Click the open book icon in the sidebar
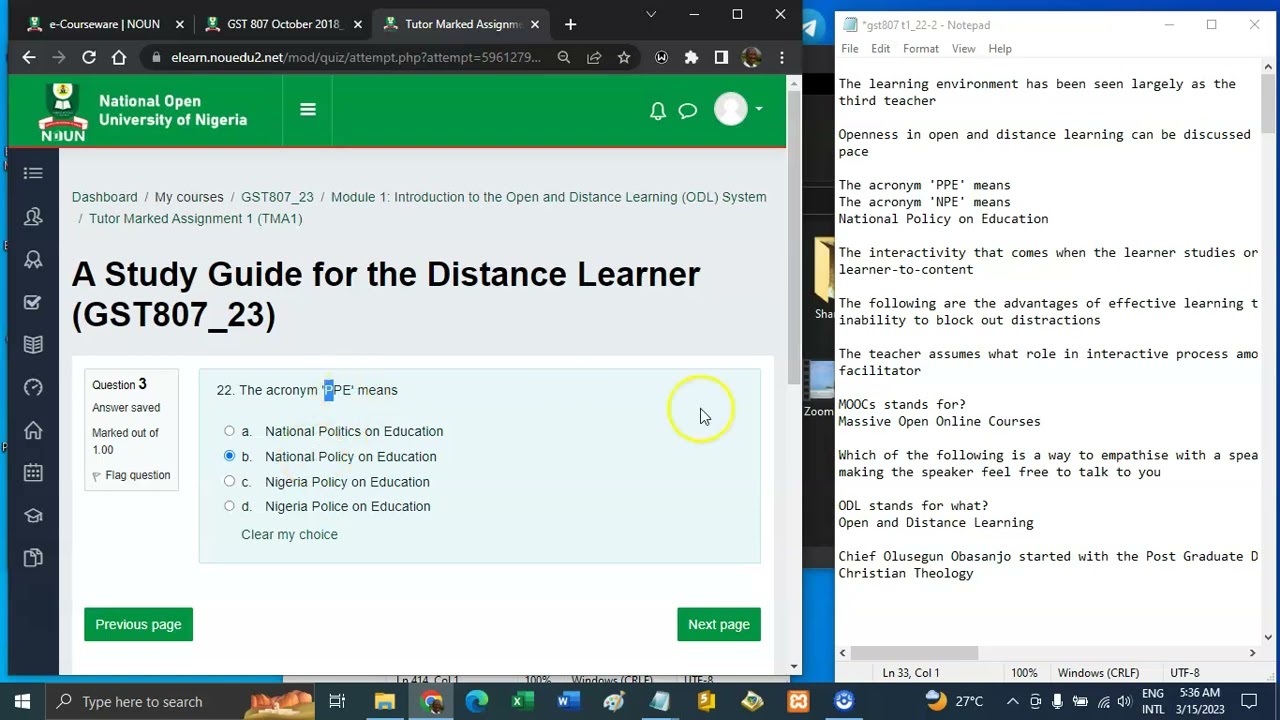The image size is (1280, 720). coord(33,345)
